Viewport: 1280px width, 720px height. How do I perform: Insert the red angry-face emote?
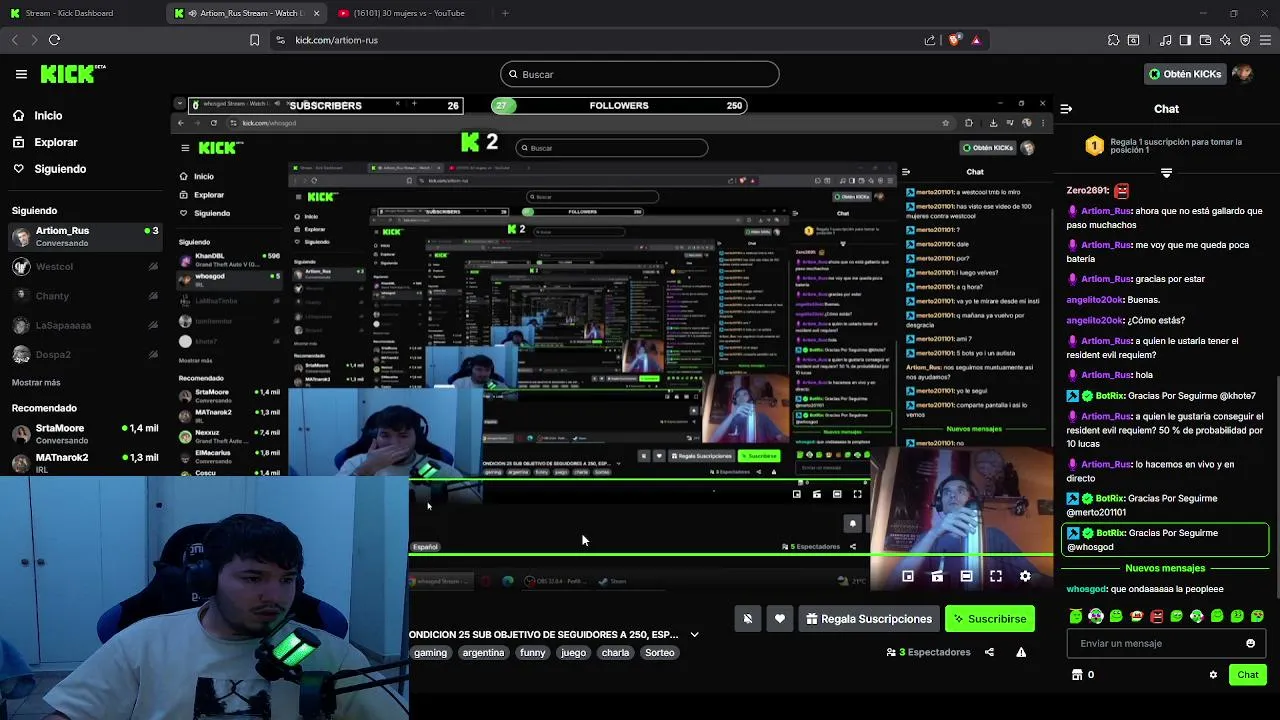[1156, 616]
